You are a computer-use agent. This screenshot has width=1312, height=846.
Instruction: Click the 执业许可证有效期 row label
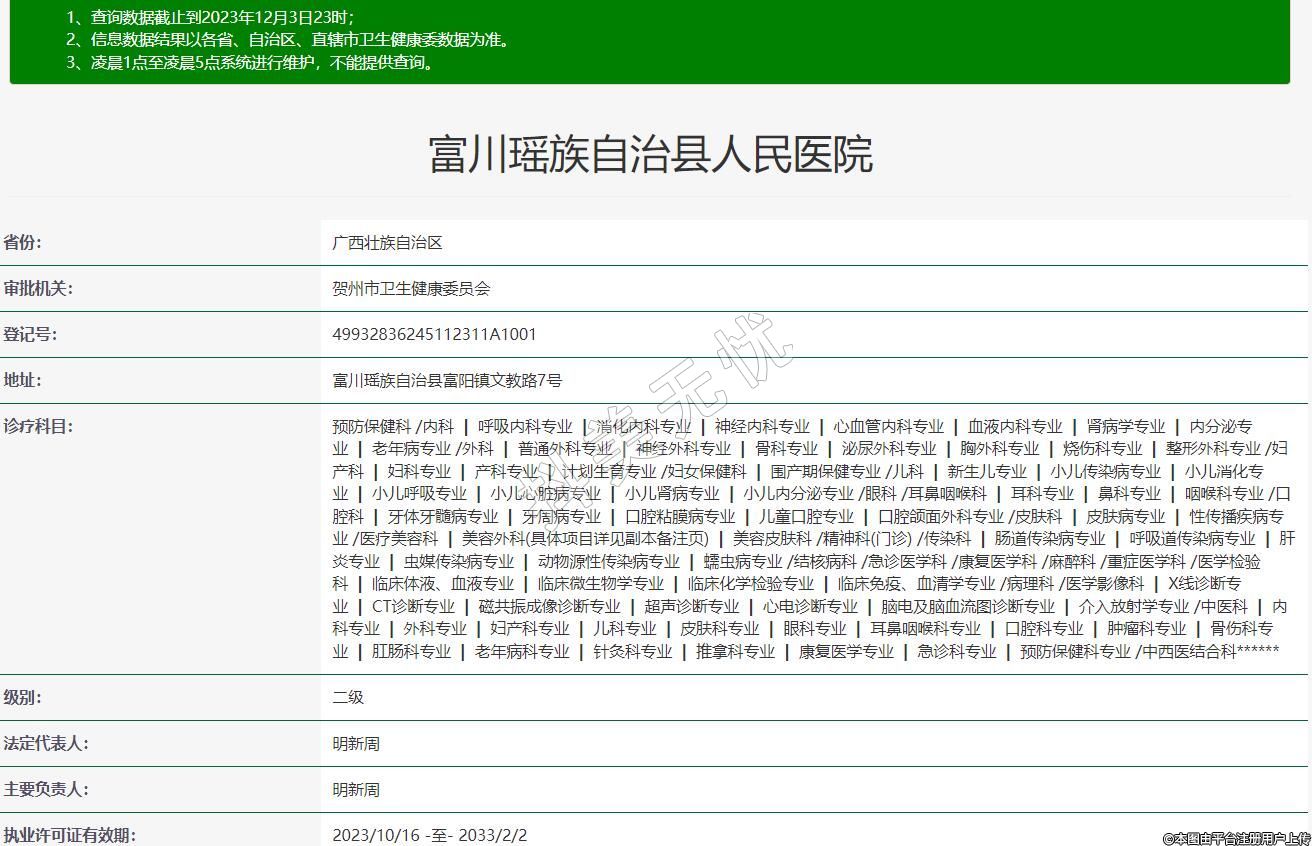click(69, 835)
